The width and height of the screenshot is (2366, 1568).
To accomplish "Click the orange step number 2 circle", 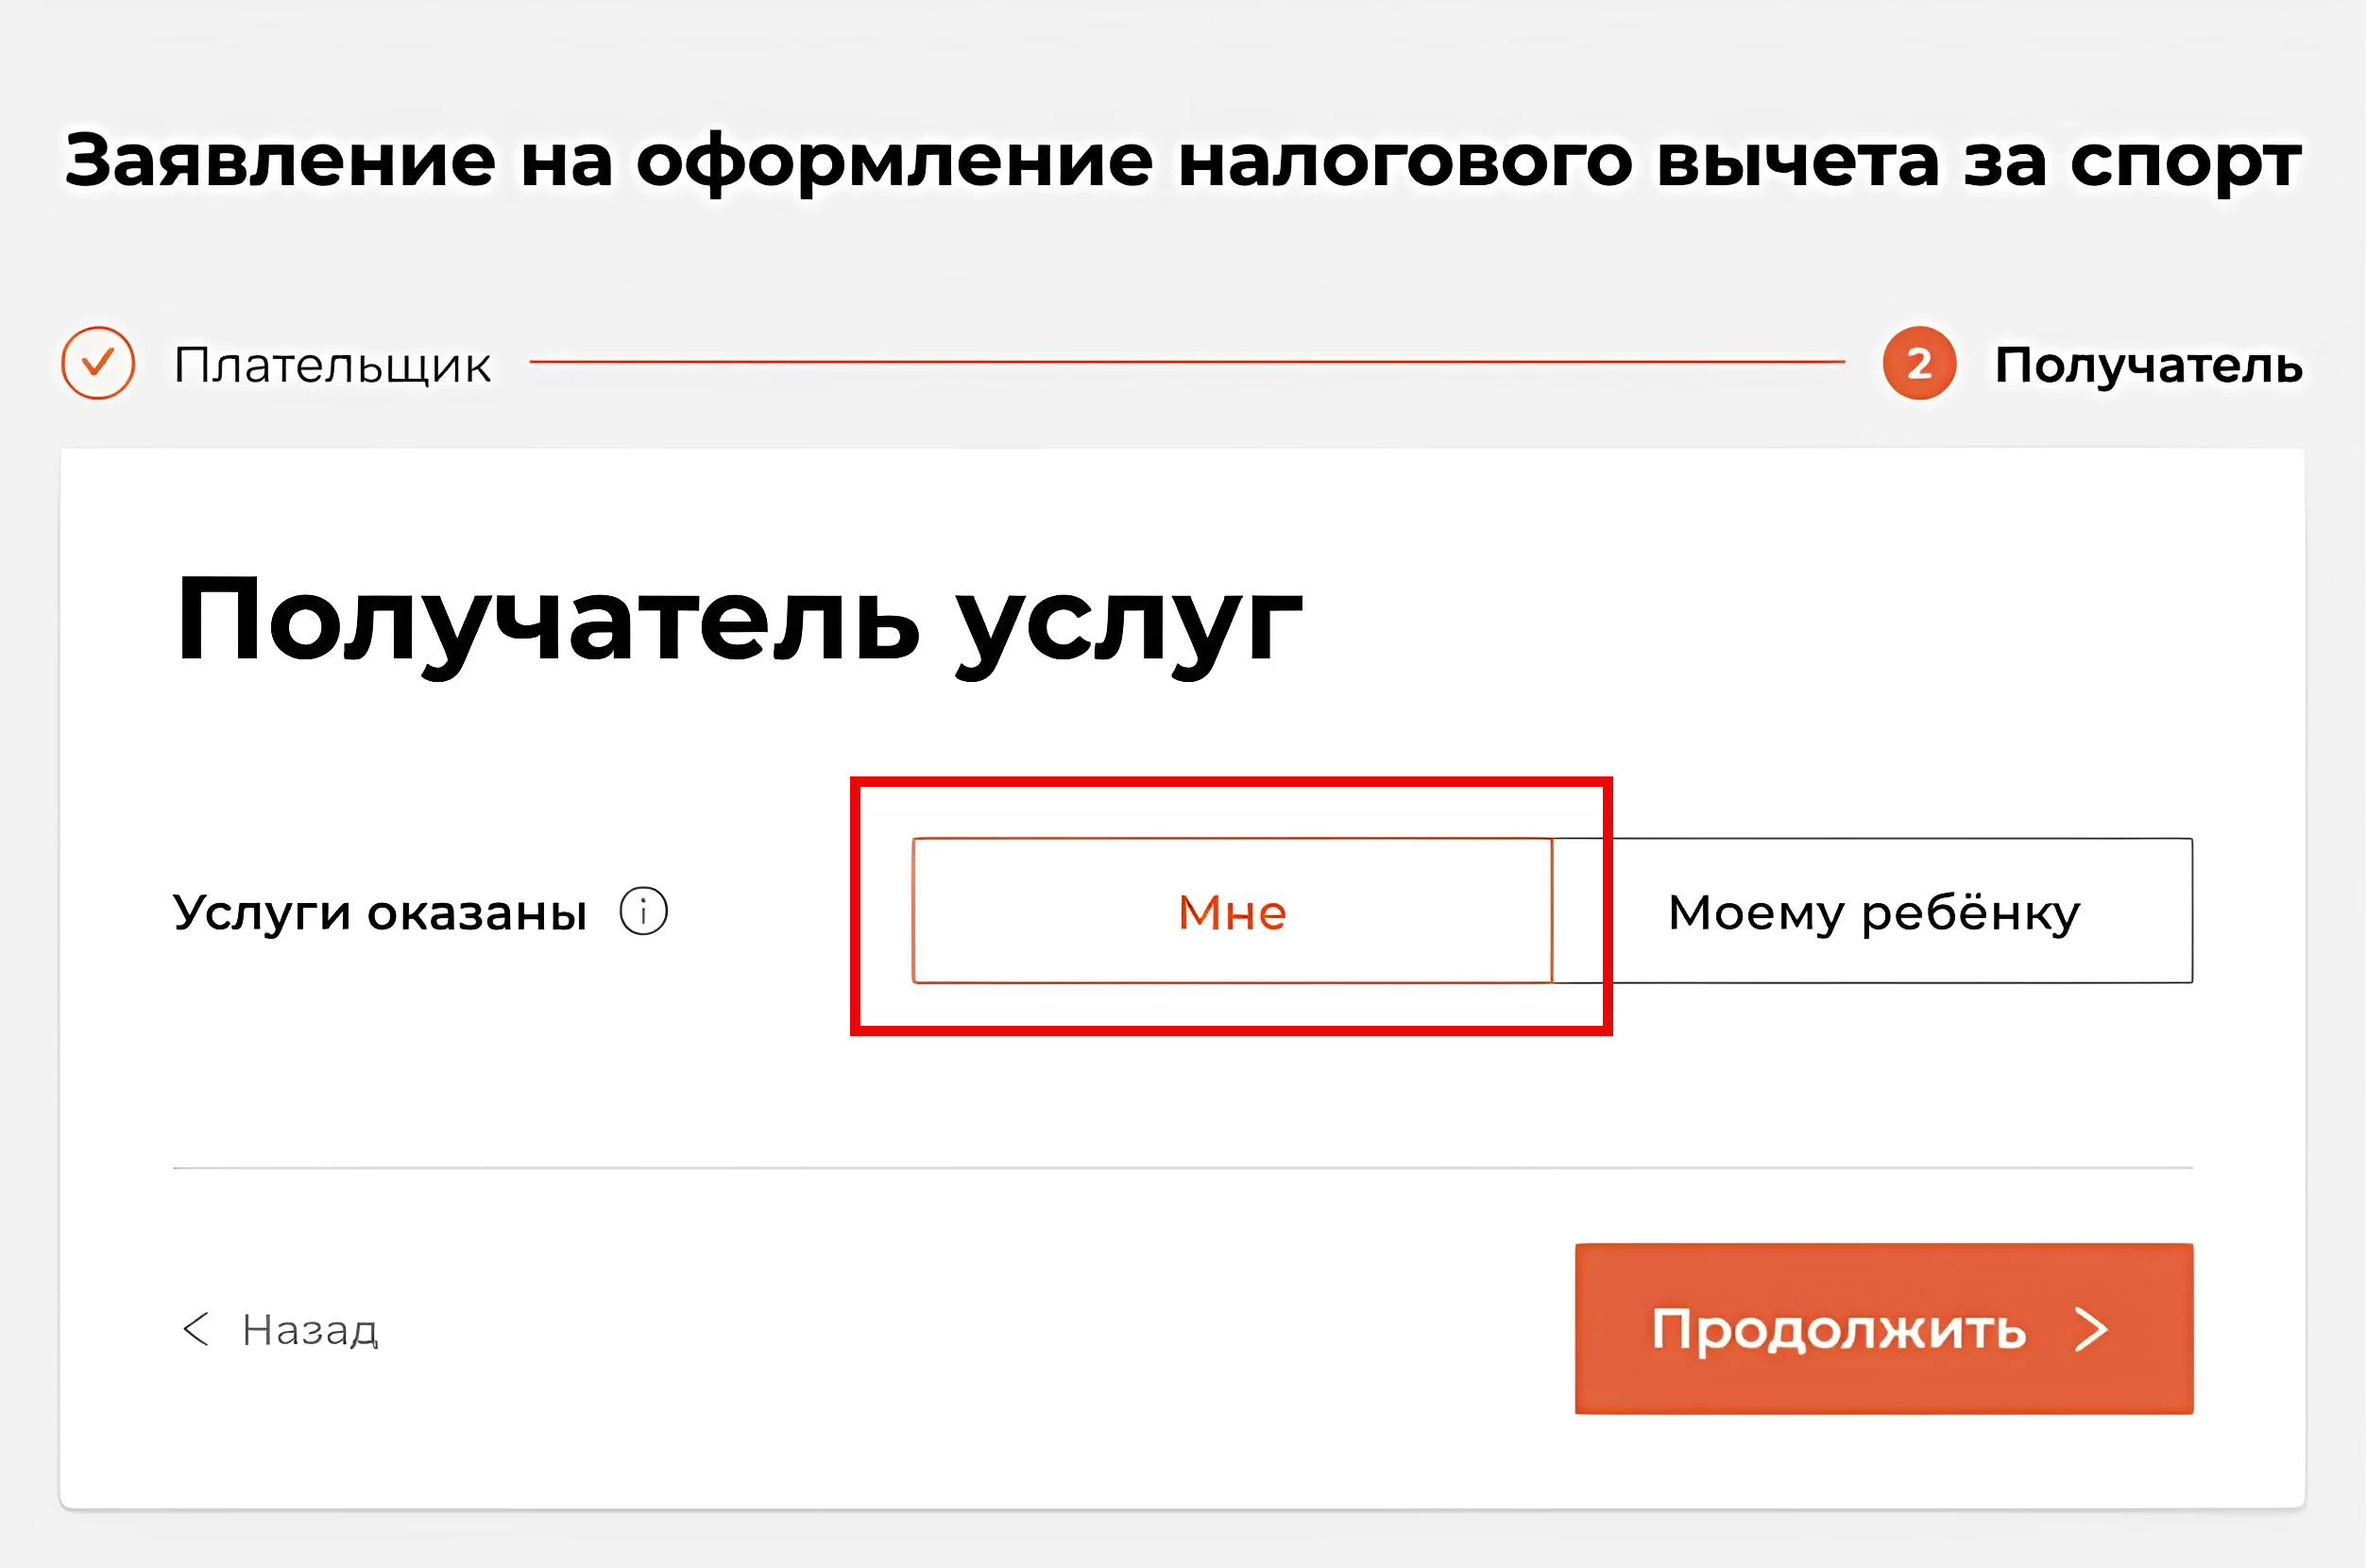I will click(1919, 363).
